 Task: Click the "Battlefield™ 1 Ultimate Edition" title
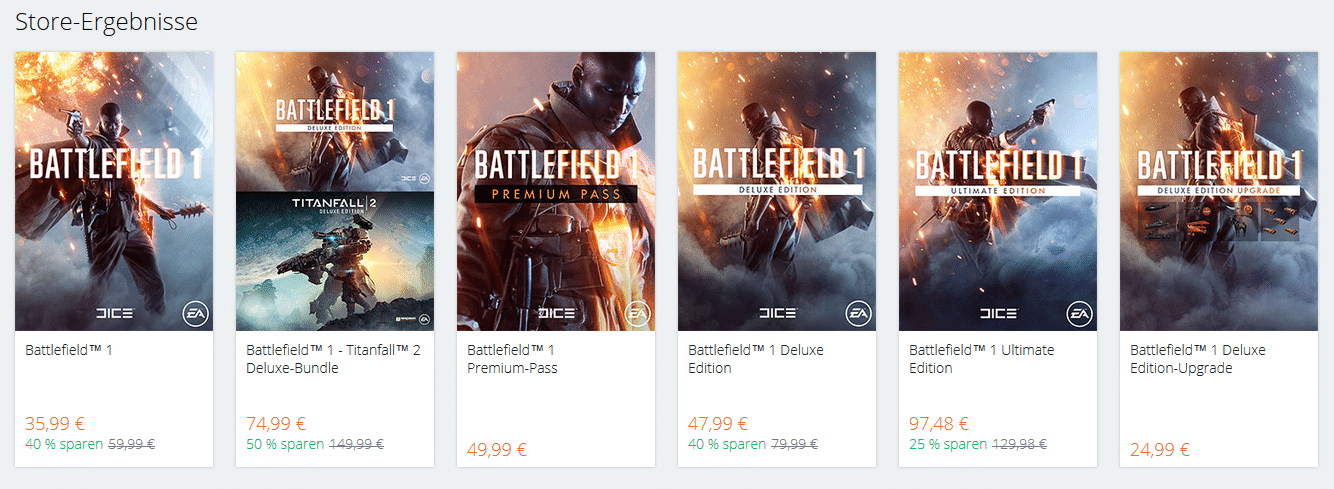click(981, 359)
